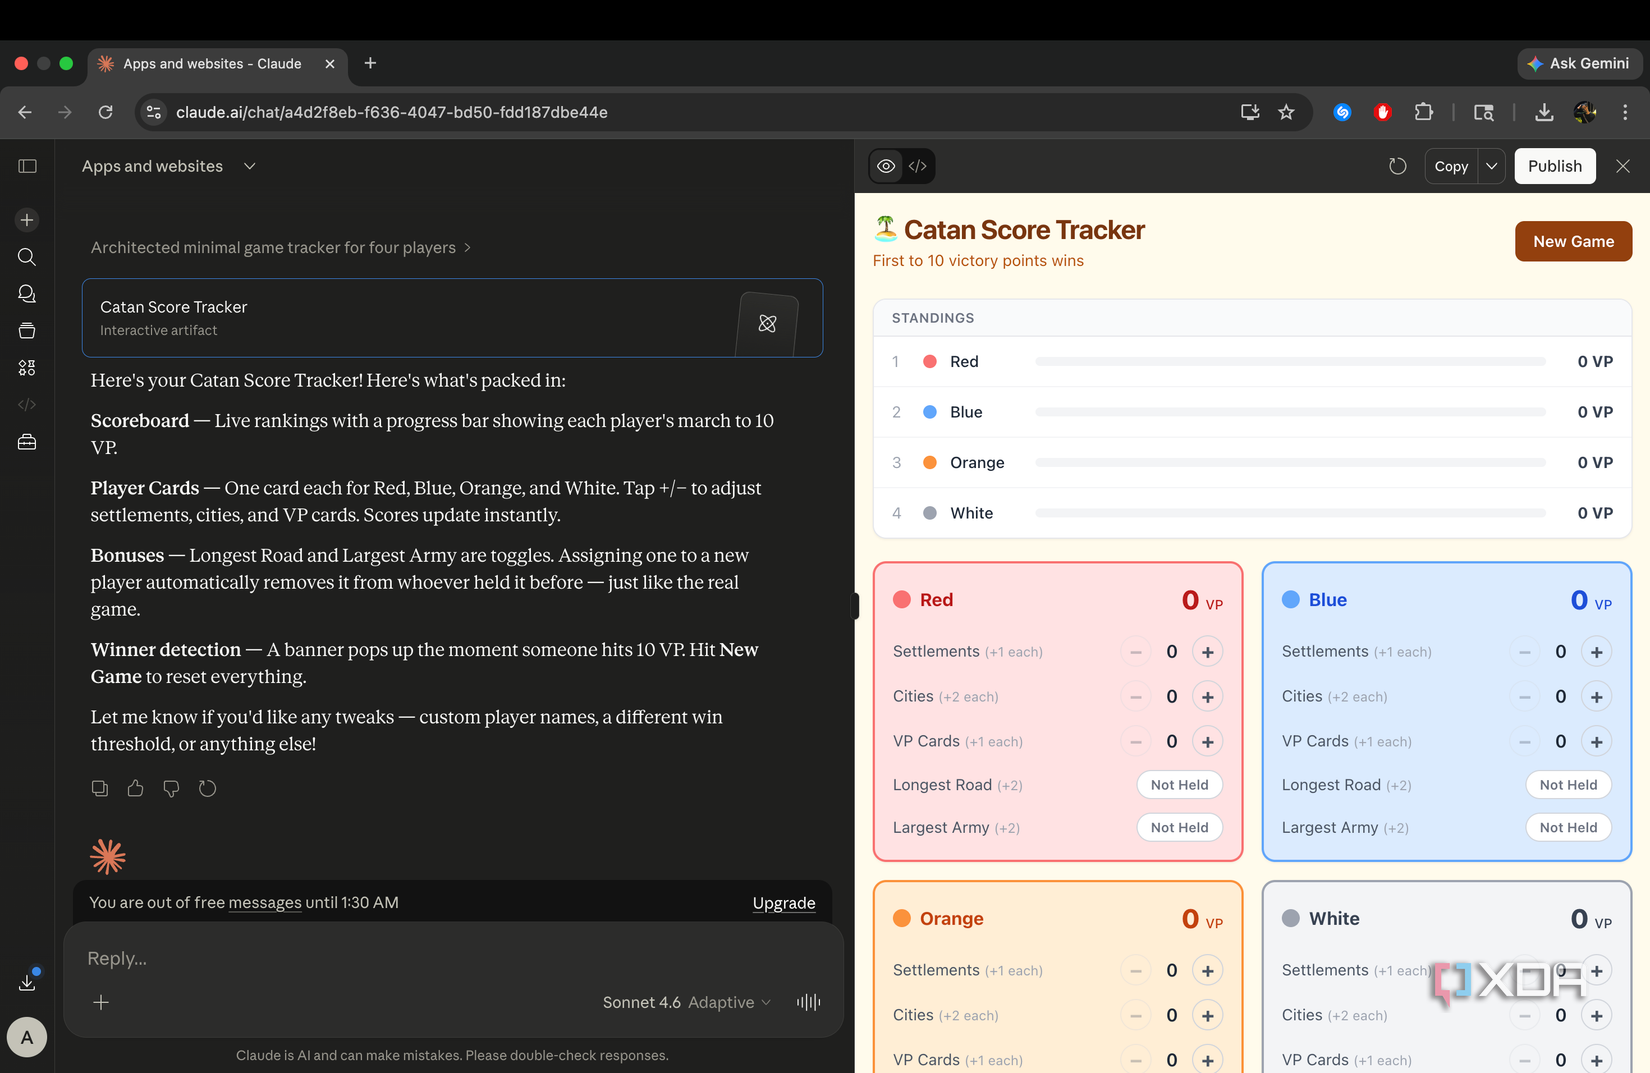
Task: Retry the response with the regenerate icon
Action: pos(208,789)
